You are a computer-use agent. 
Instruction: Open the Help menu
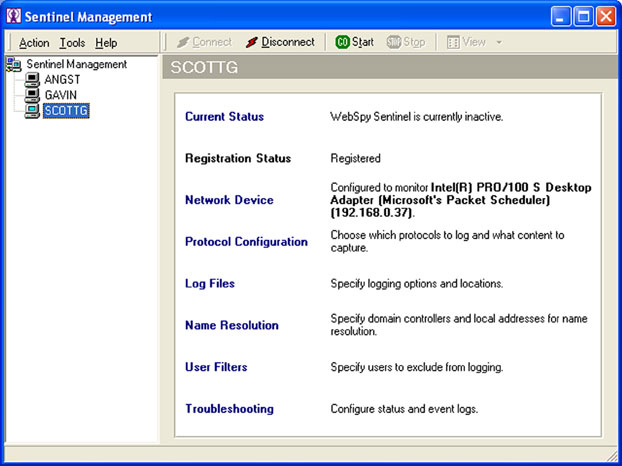pyautogui.click(x=106, y=42)
